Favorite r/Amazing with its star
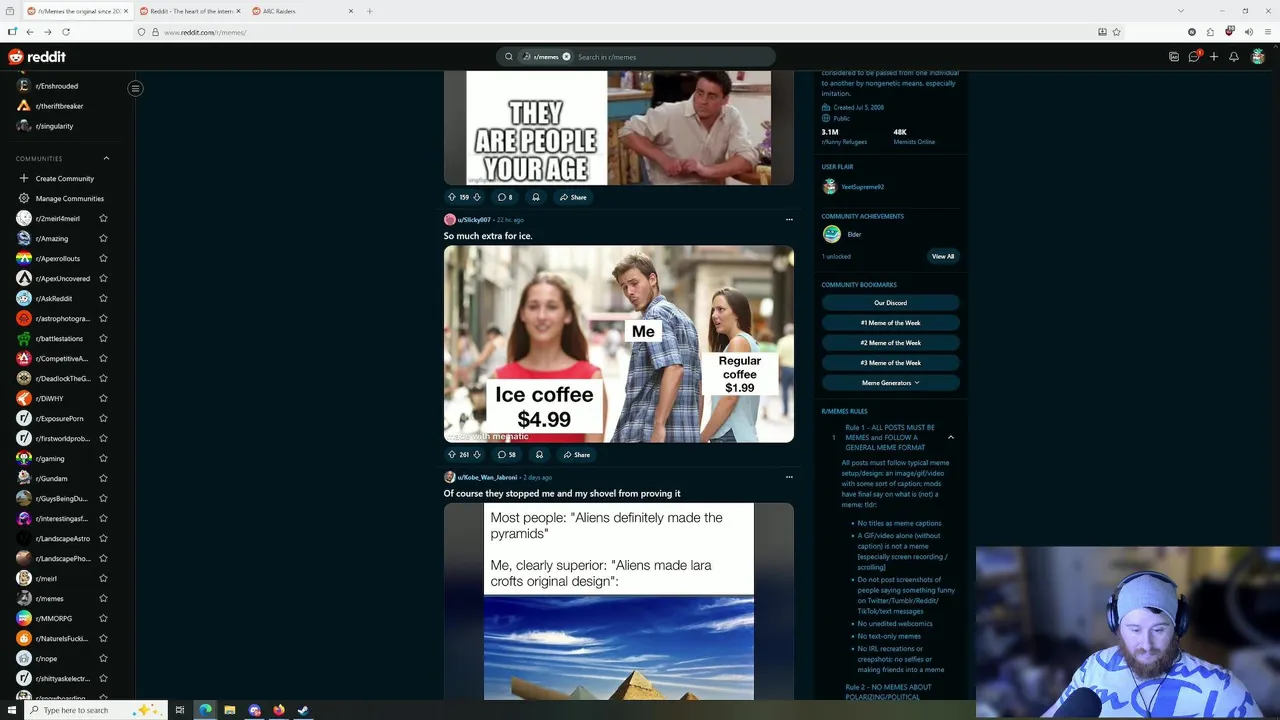Viewport: 1280px width, 720px height. 103,238
